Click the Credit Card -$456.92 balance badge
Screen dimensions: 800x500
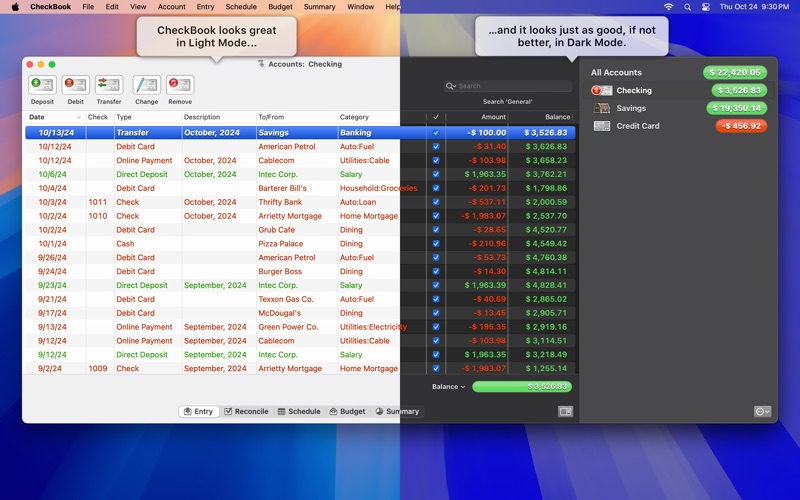pos(741,126)
